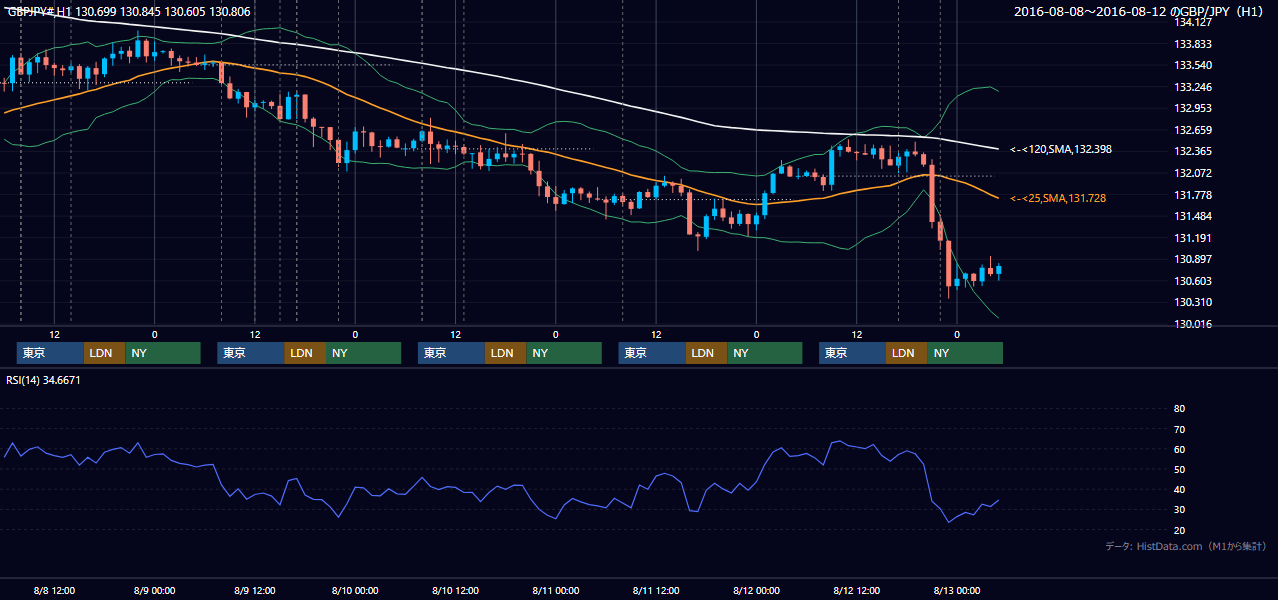Image resolution: width=1278 pixels, height=600 pixels.
Task: Select the 2016-08-08〜2016-08-12 GBP/JPY chart title
Action: coord(1141,12)
